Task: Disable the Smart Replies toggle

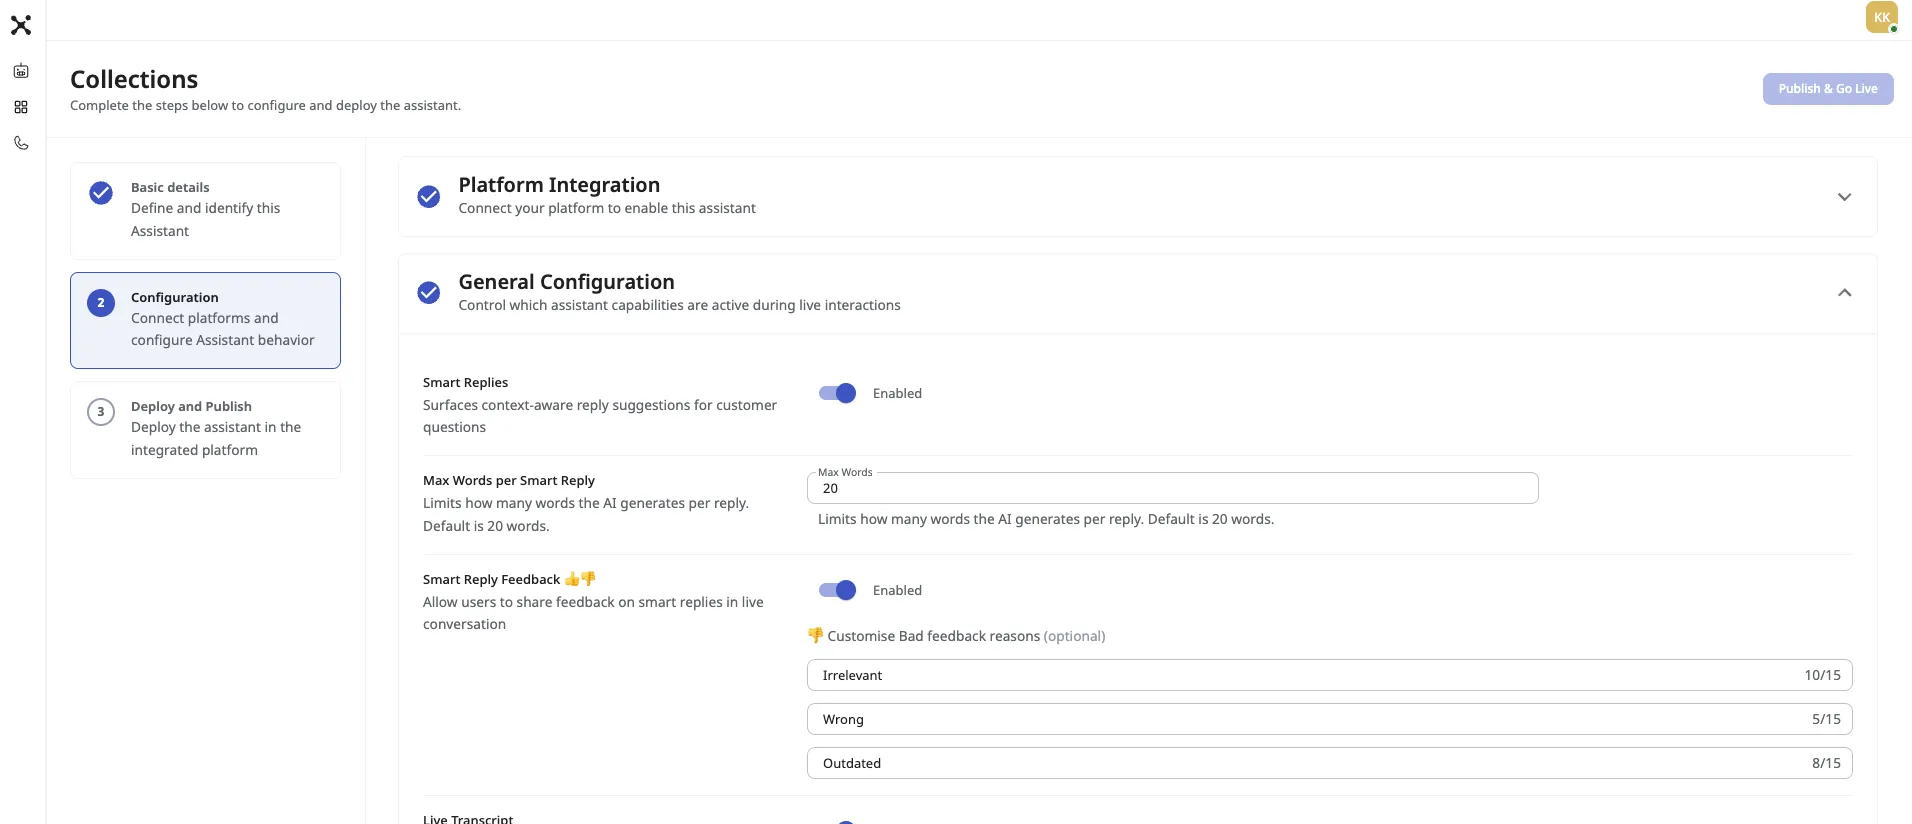Action: point(838,393)
